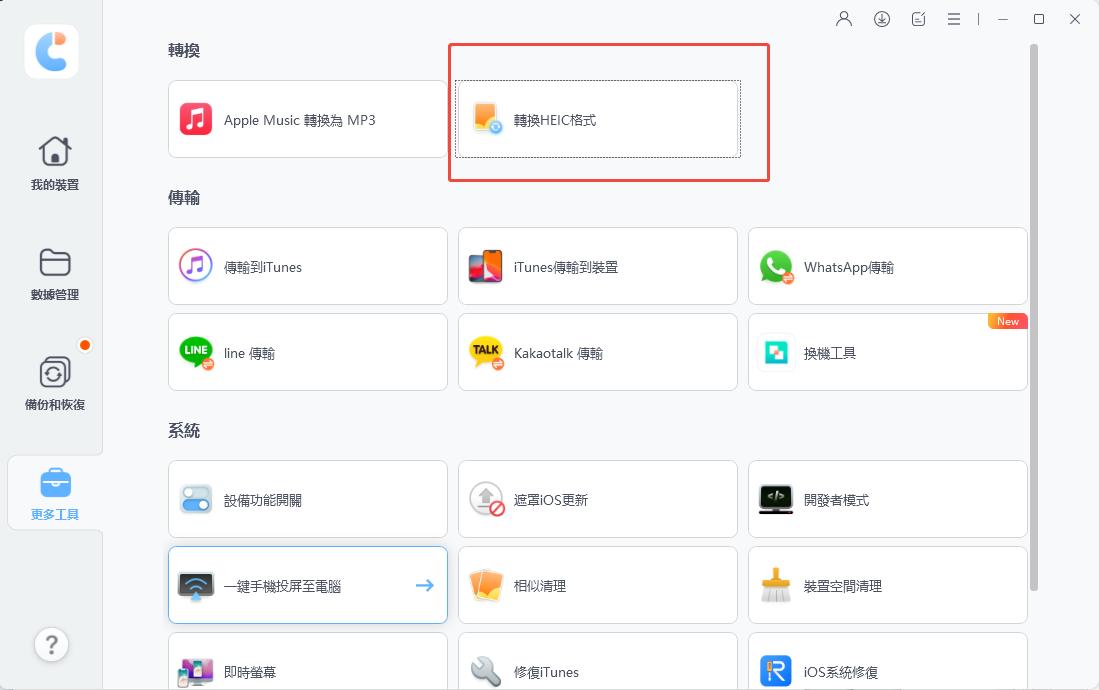This screenshot has width=1099, height=690.
Task: Open the hamburger menu icon
Action: [954, 19]
